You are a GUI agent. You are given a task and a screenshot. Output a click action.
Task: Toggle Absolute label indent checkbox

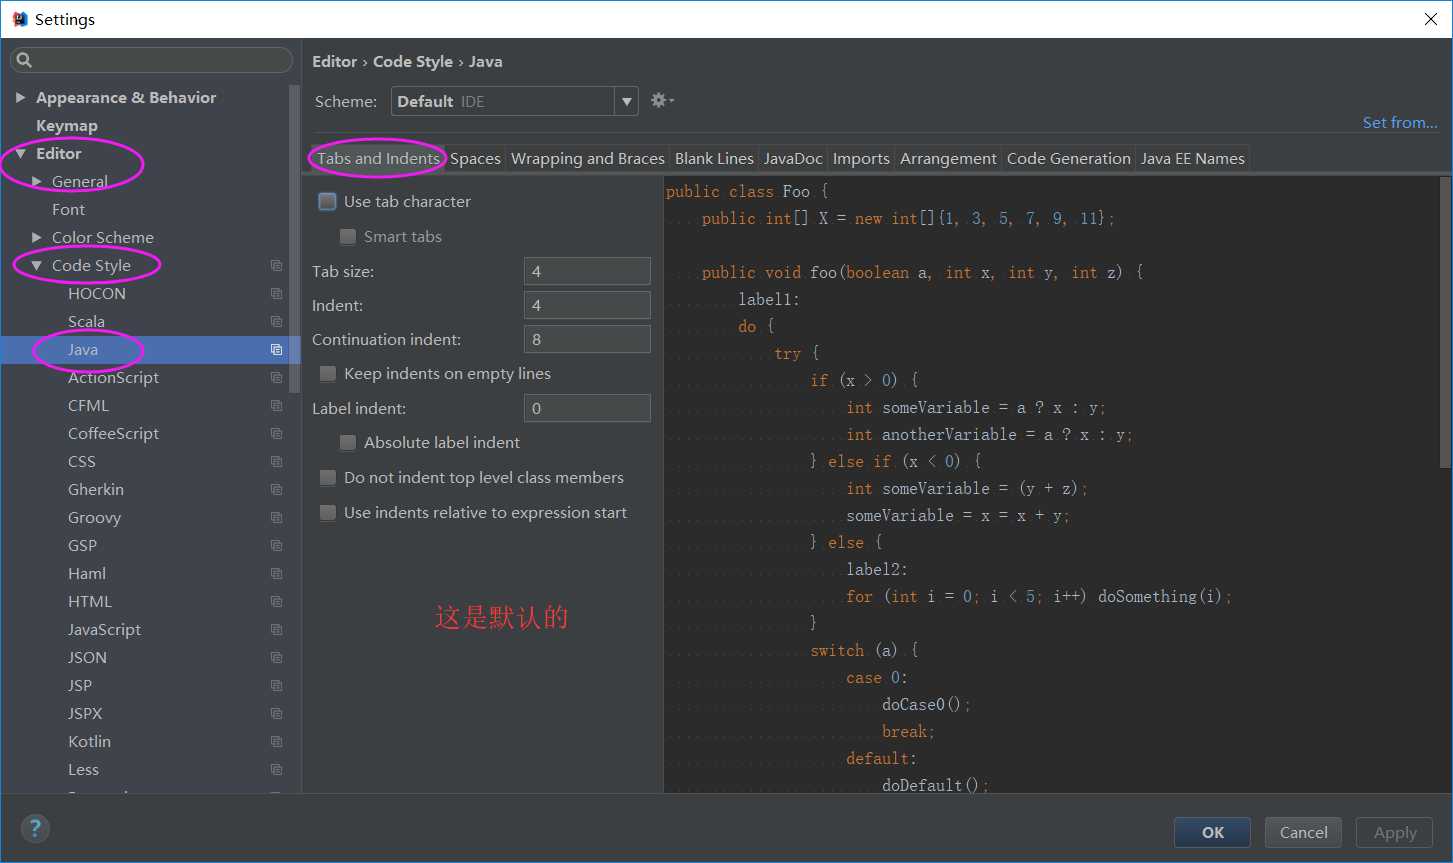point(347,443)
